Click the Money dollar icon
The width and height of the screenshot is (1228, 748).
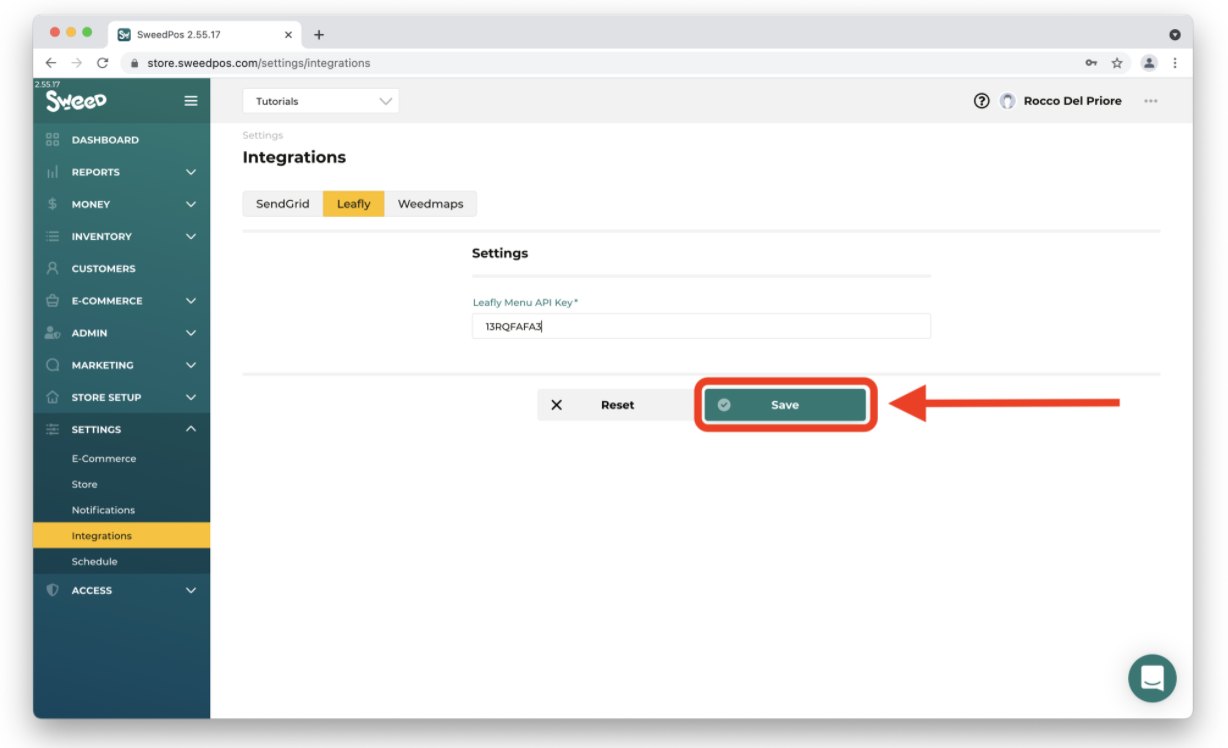point(53,204)
